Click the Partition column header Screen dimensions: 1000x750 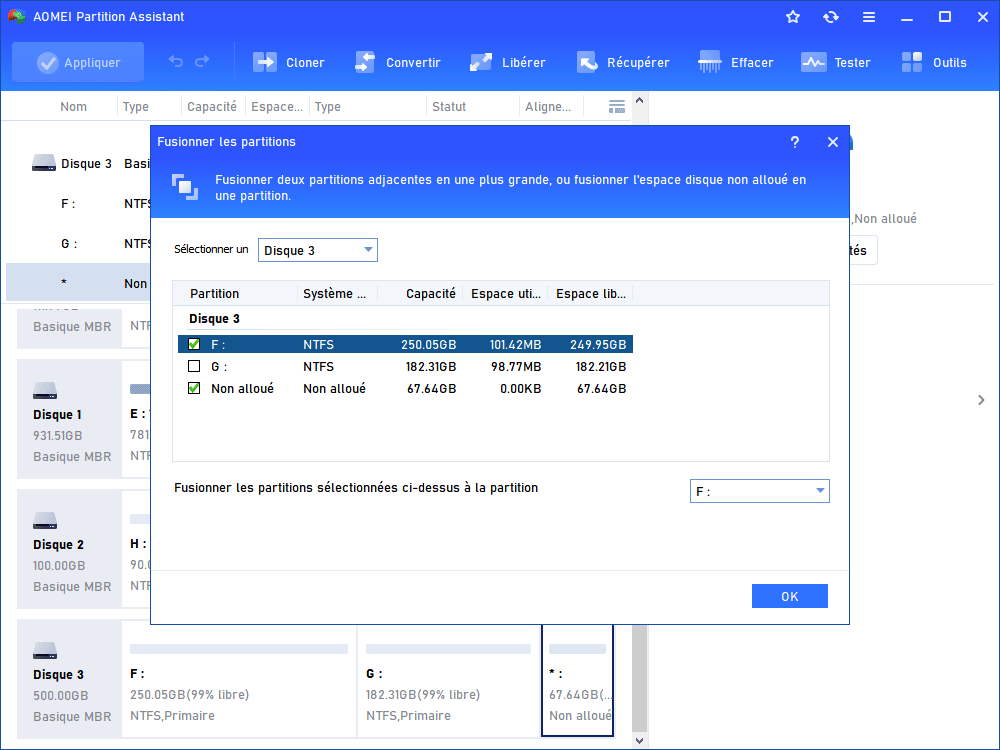[x=214, y=293]
